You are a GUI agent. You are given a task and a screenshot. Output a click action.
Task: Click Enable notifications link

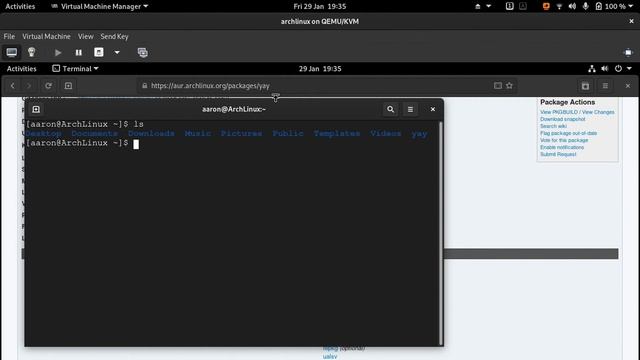click(x=562, y=147)
